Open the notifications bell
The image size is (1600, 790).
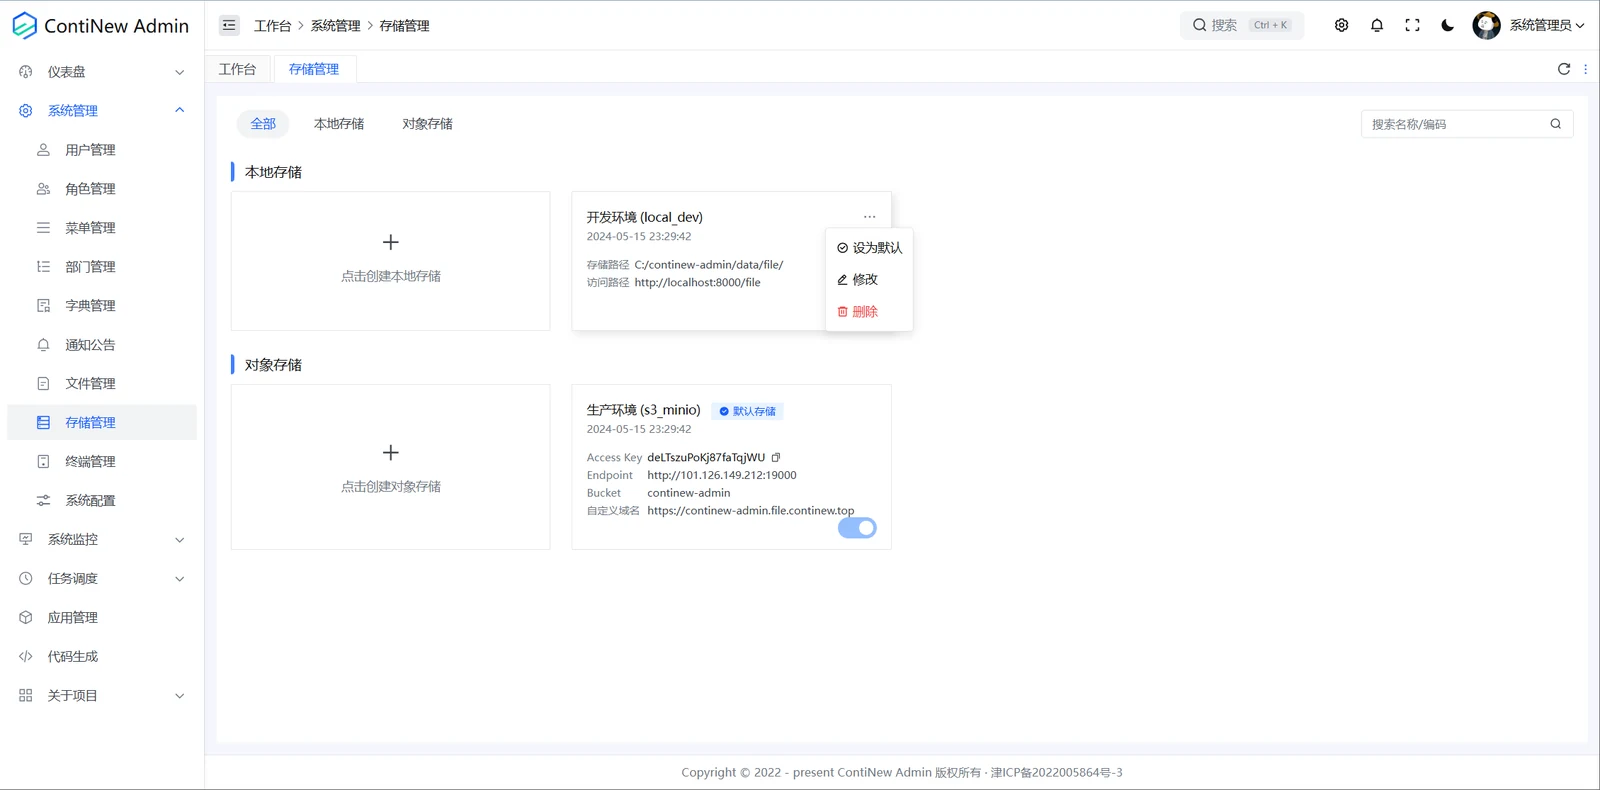click(x=1377, y=25)
